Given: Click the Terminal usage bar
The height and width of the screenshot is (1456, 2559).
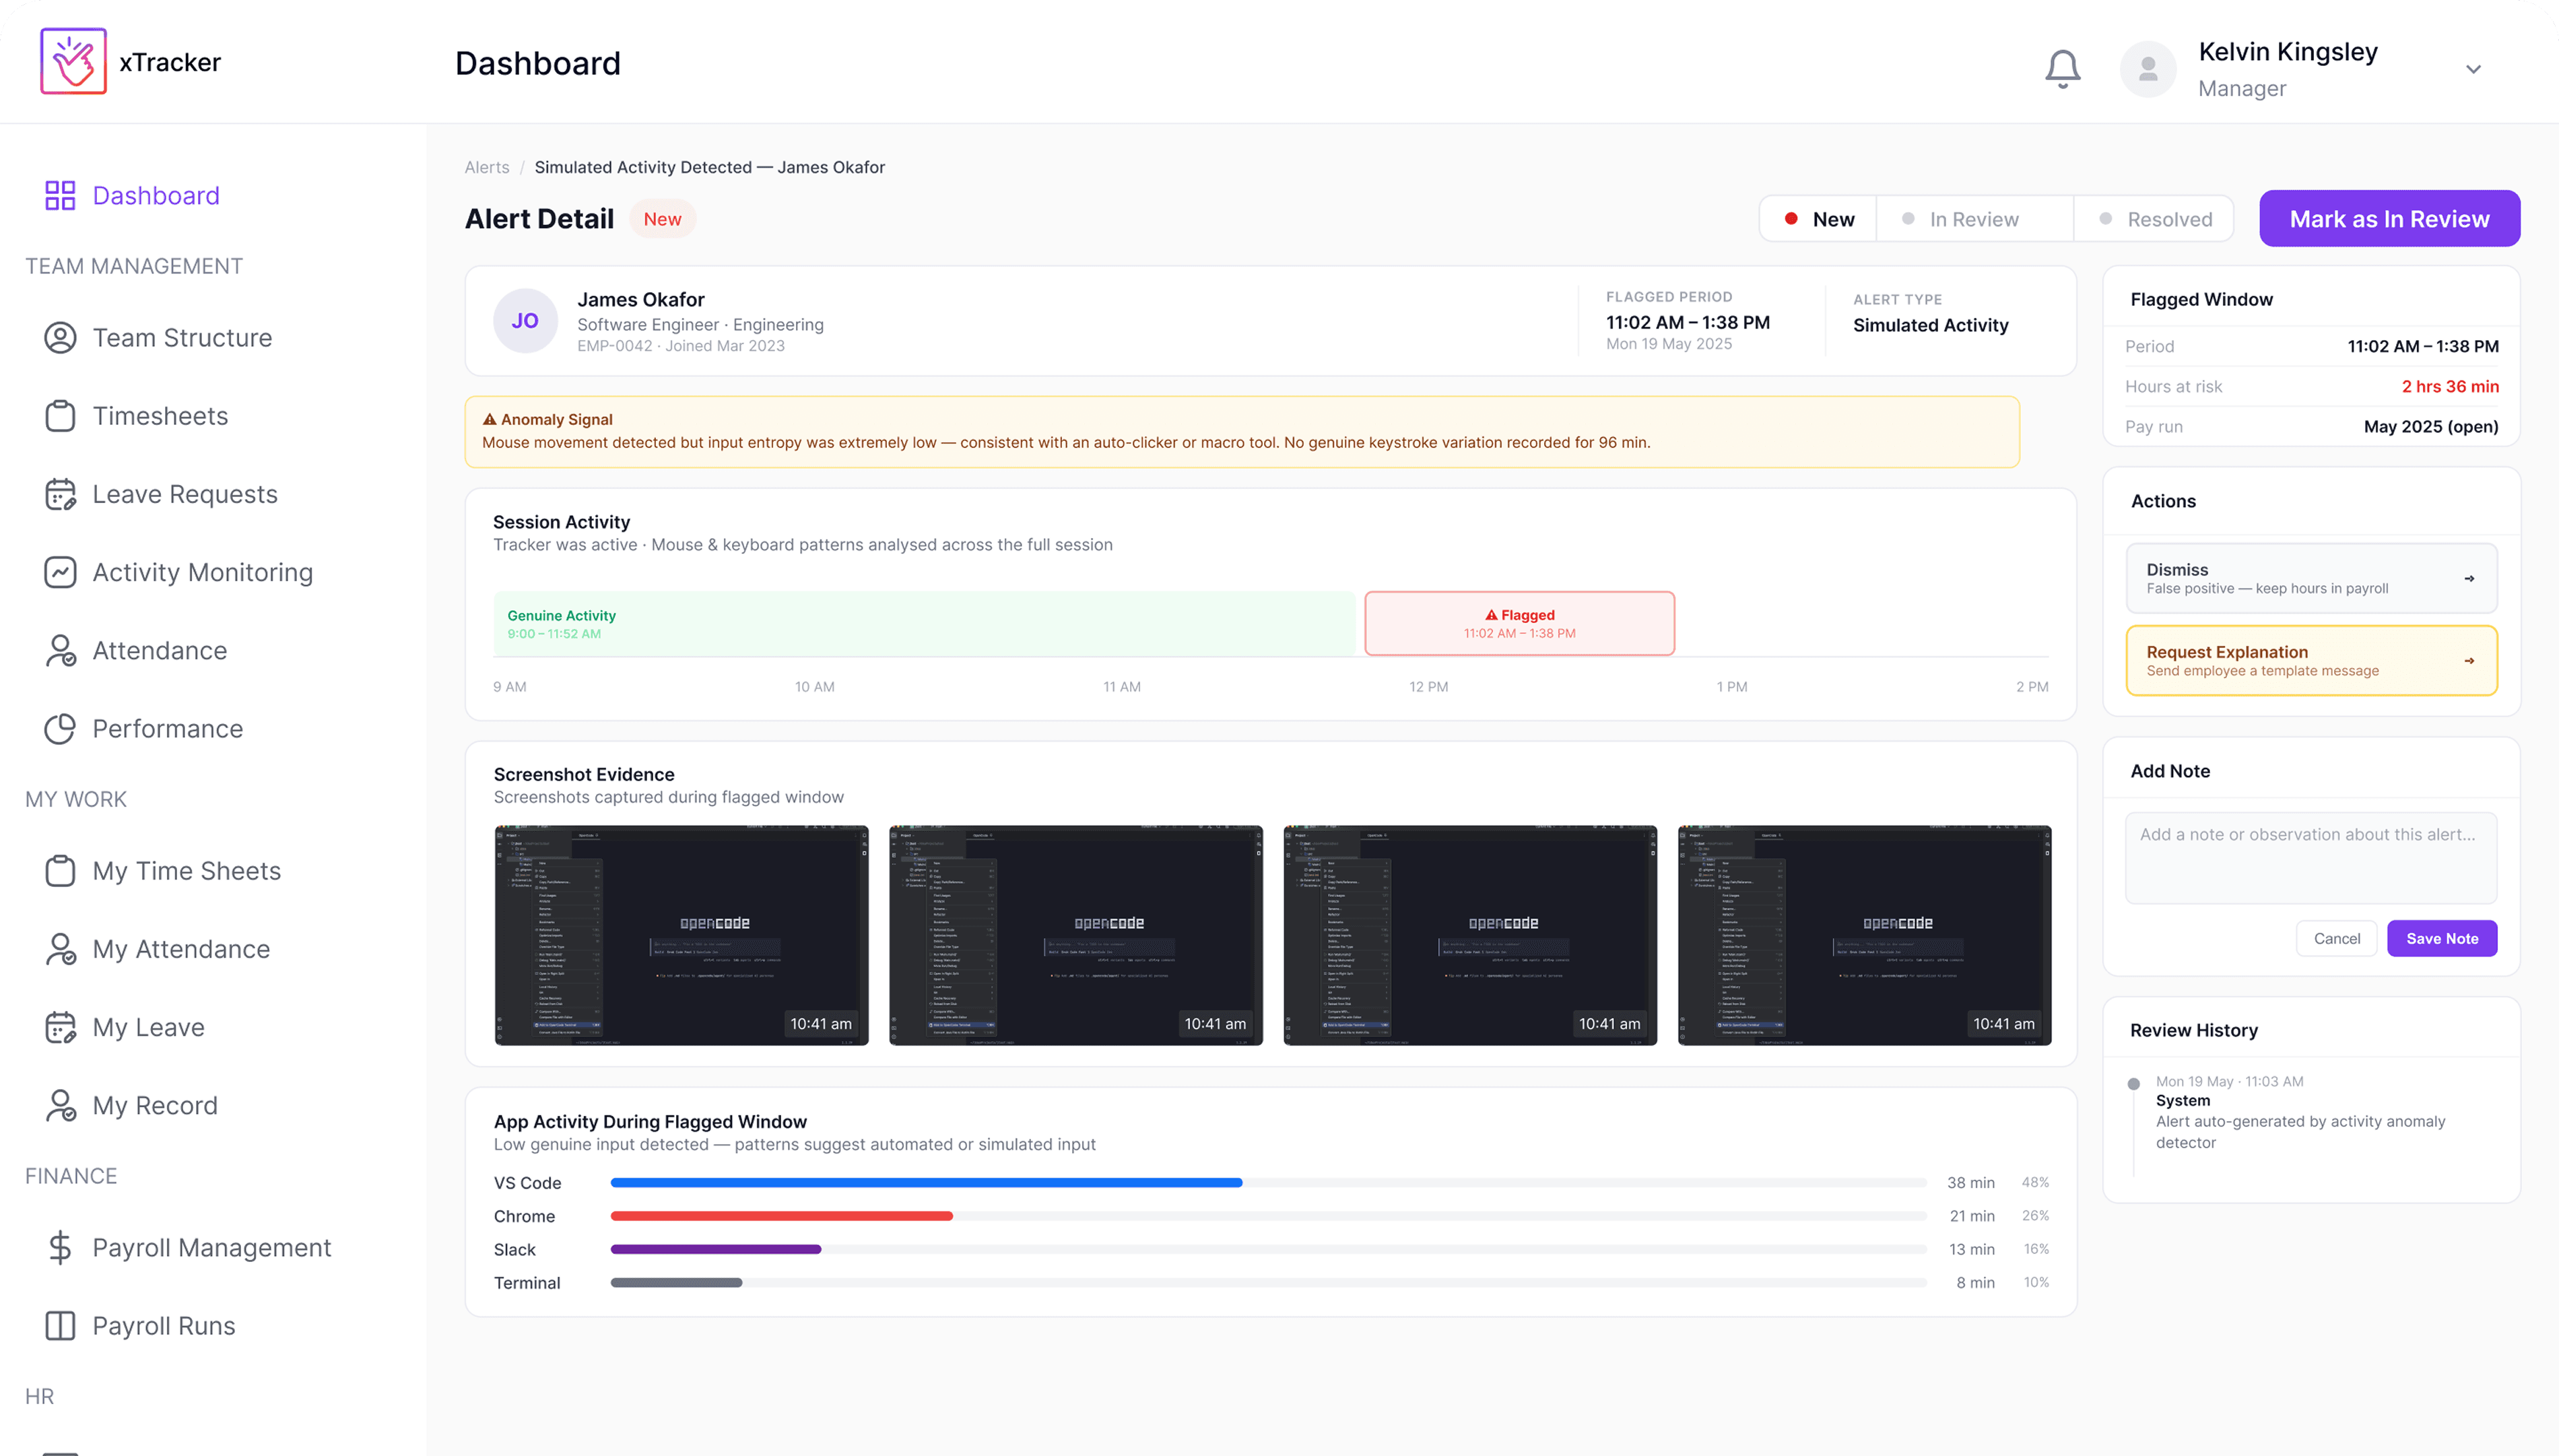Looking at the screenshot, I should tap(676, 1283).
